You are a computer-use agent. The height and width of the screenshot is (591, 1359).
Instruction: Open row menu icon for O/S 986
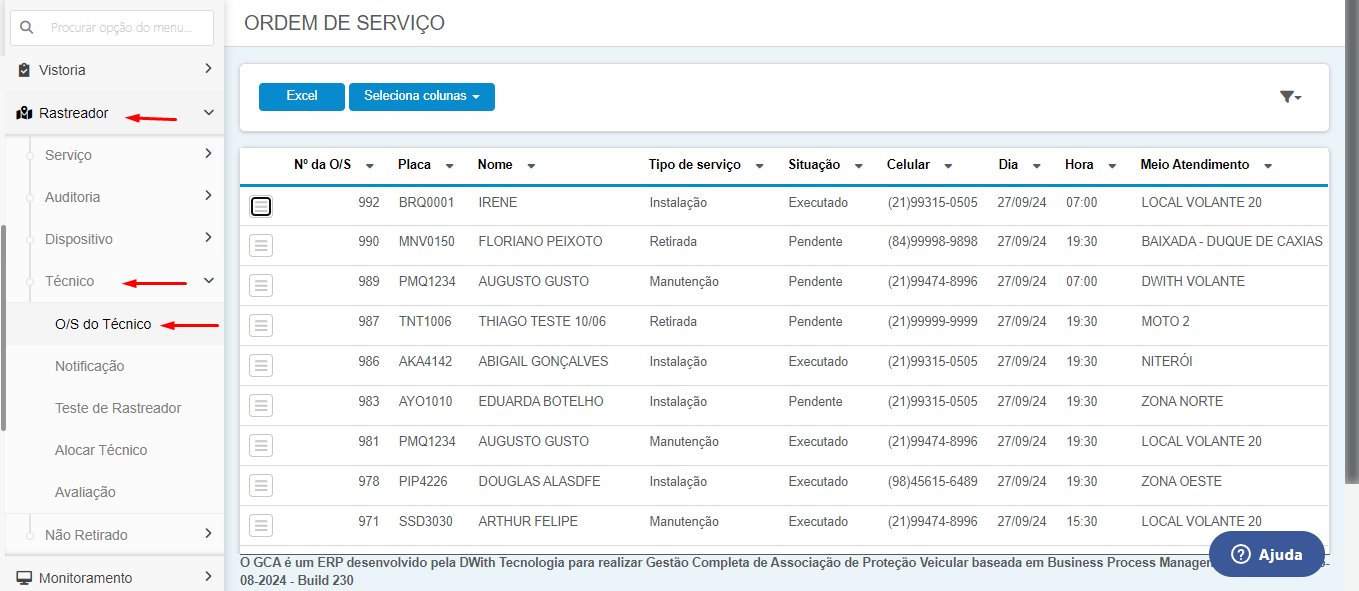click(x=261, y=365)
